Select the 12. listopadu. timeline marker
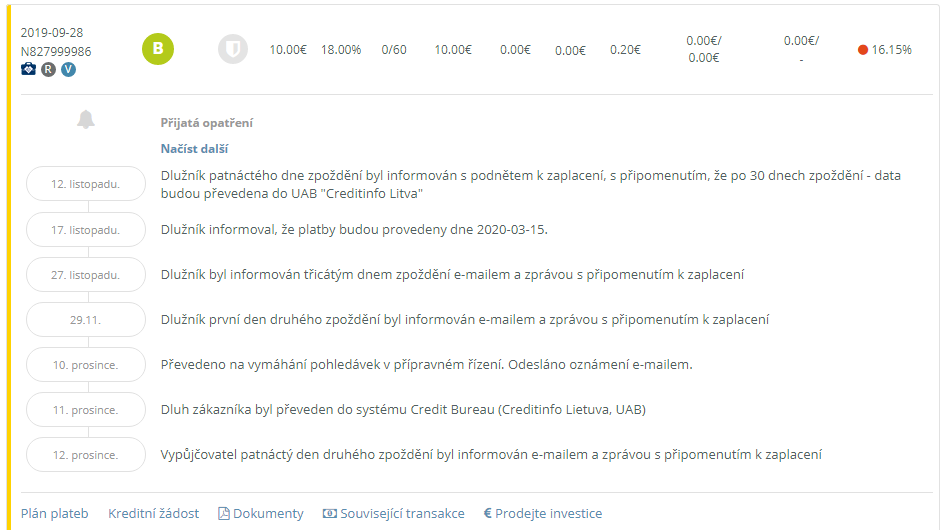The height and width of the screenshot is (530, 947). (86, 184)
